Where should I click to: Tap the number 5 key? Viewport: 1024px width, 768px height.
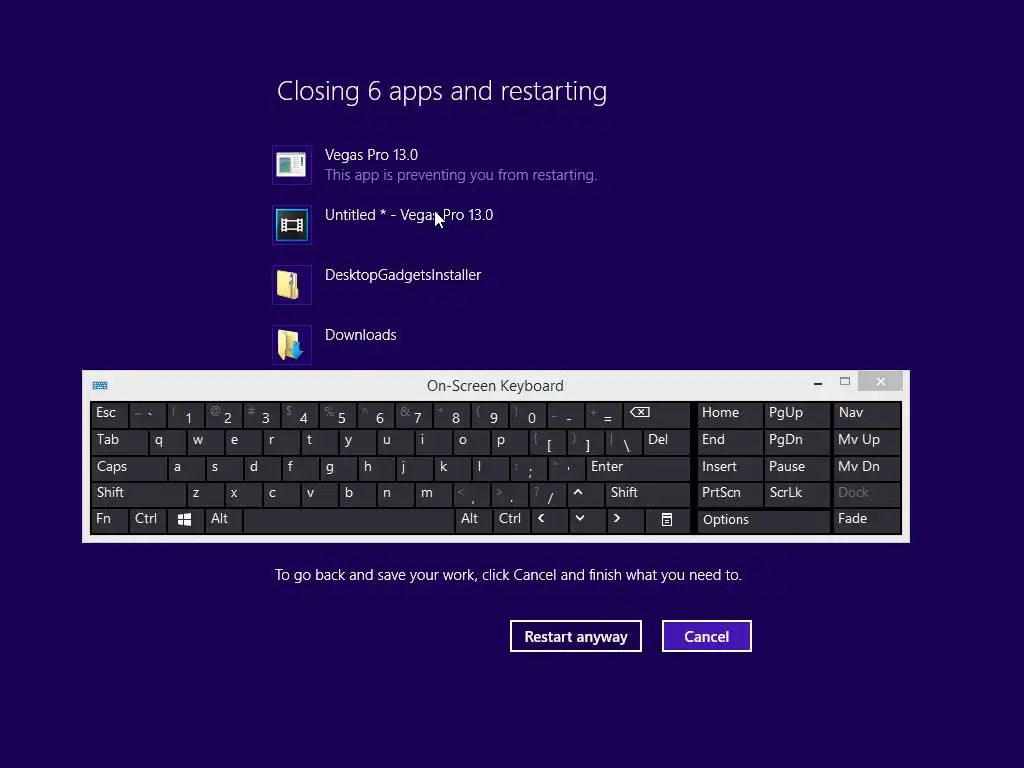coord(337,415)
